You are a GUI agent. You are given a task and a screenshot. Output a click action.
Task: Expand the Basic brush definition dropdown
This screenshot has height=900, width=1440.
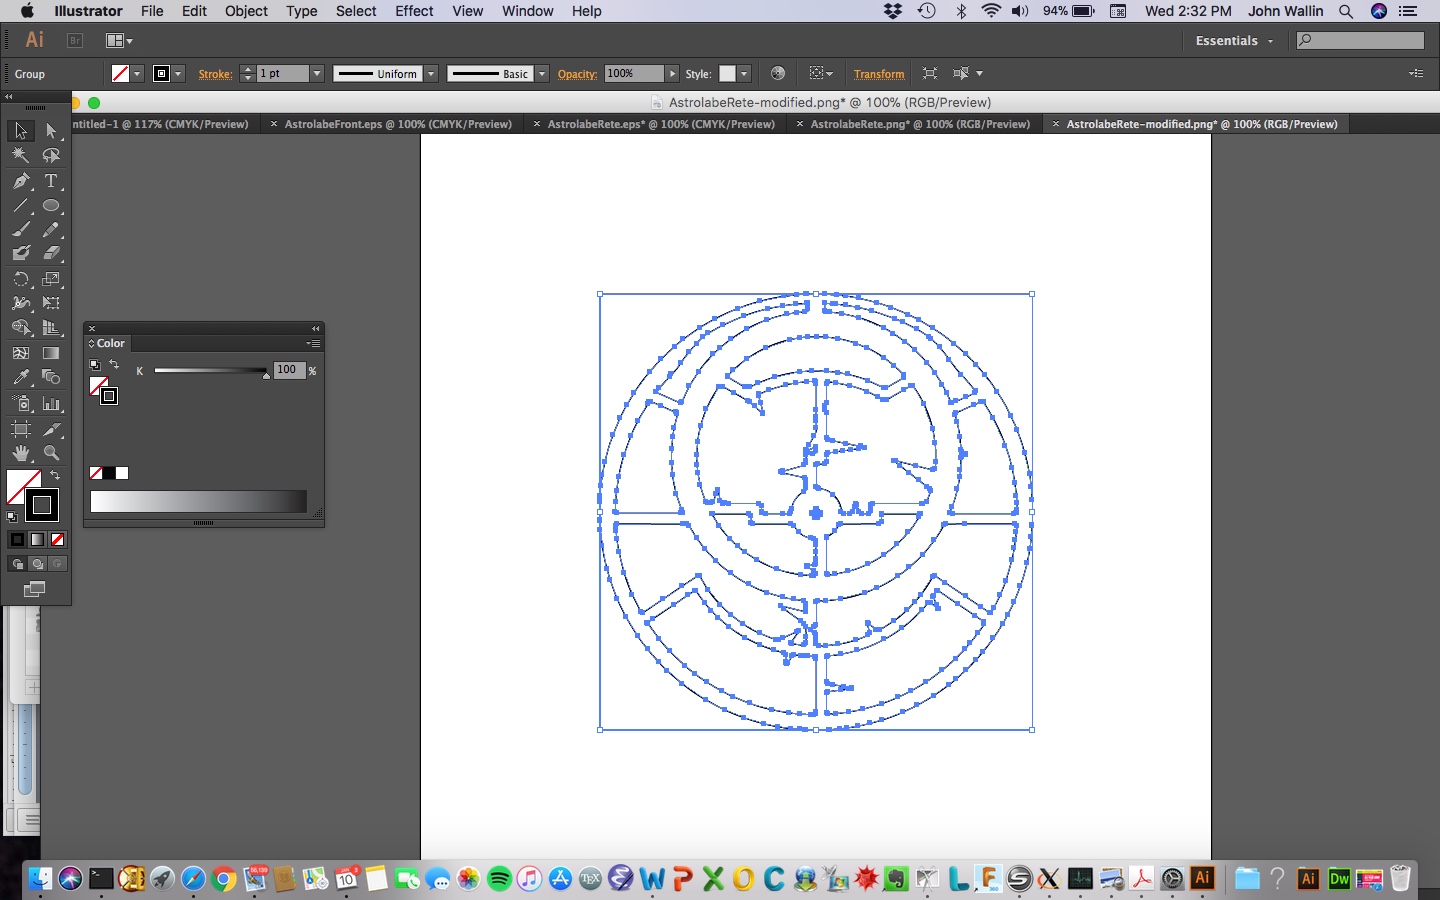pos(541,73)
